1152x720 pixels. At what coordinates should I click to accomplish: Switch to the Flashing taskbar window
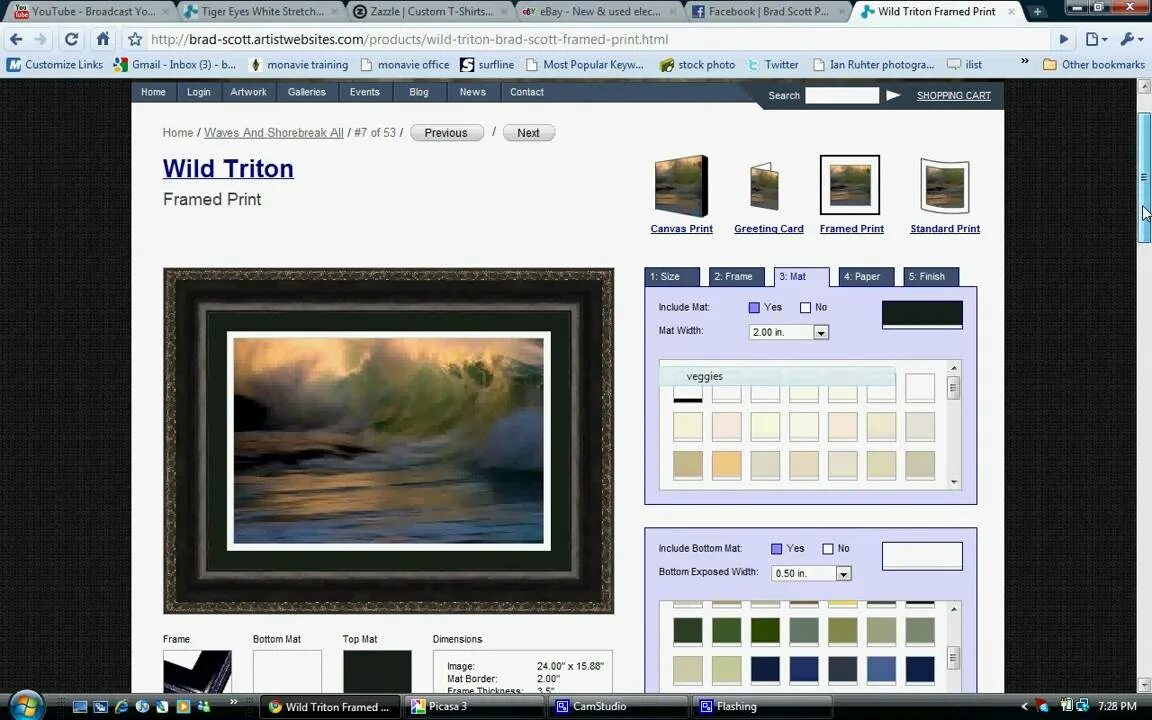pos(763,706)
